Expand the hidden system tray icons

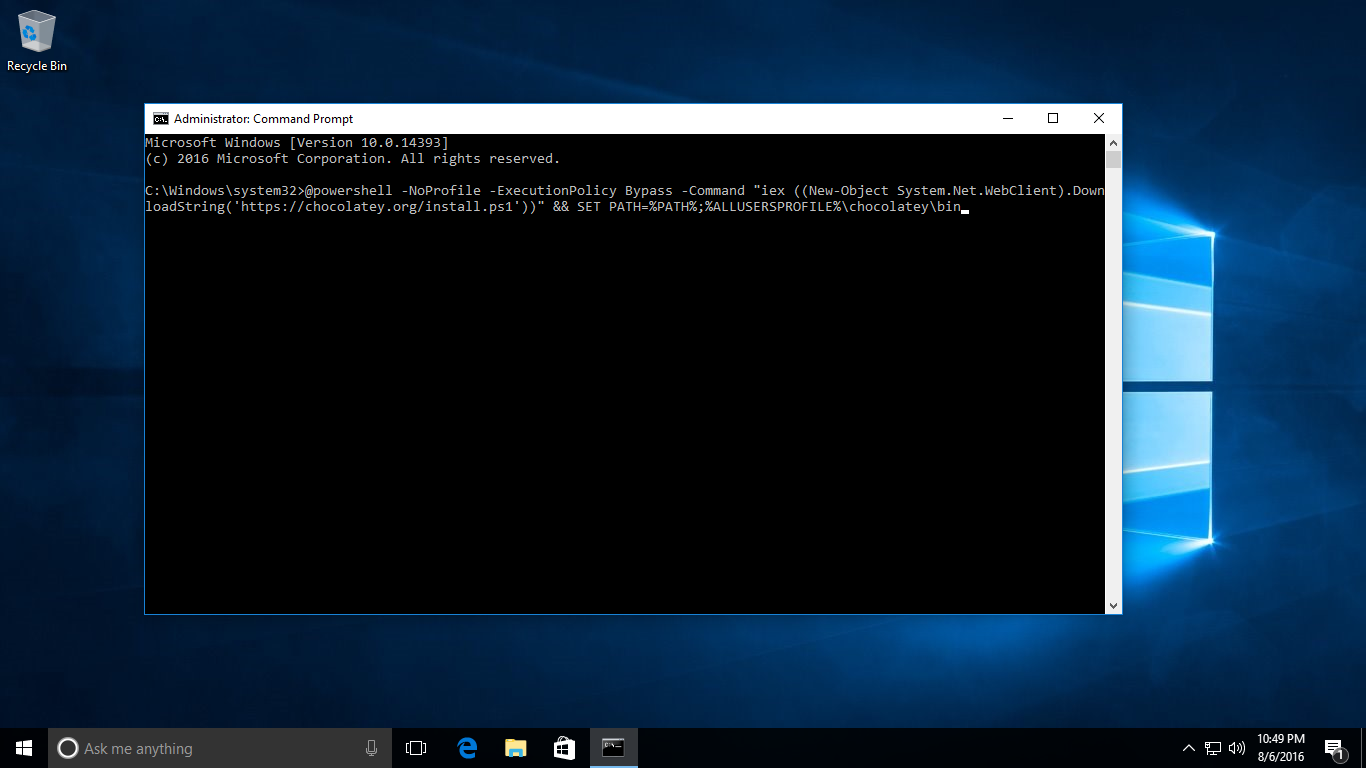point(1189,748)
